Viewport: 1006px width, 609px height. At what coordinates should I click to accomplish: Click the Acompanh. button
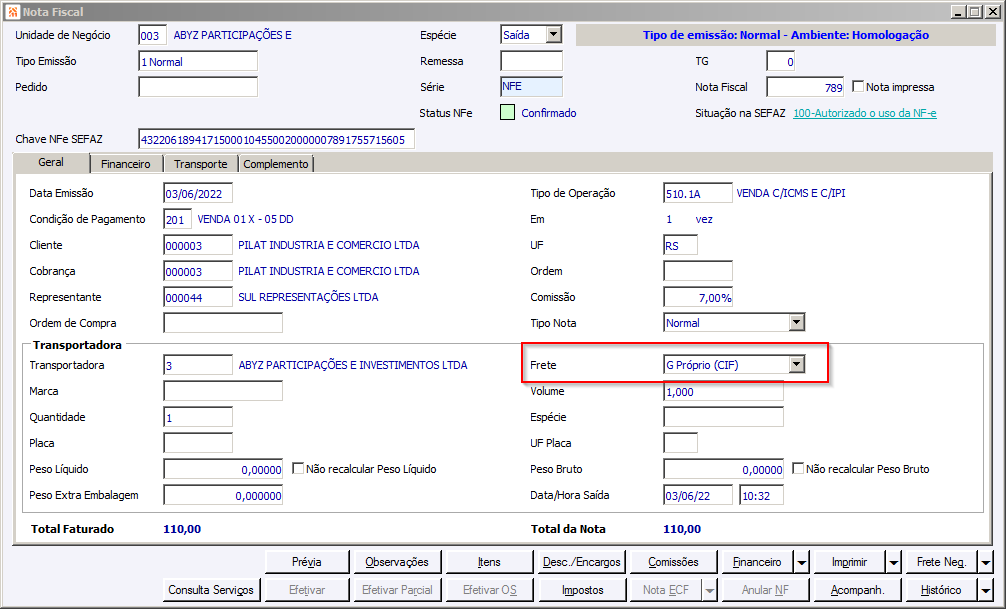coord(857,590)
